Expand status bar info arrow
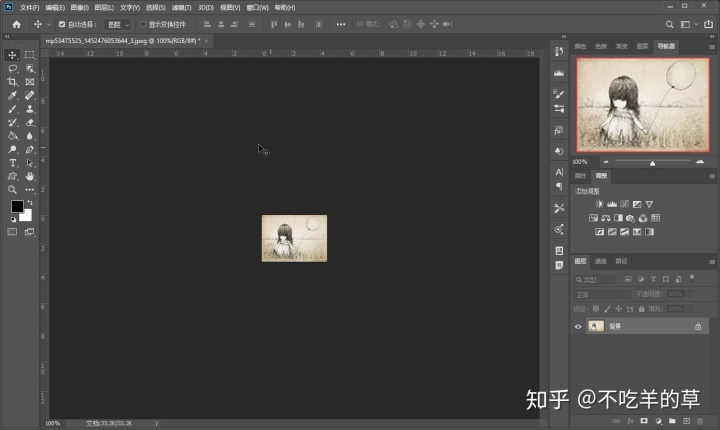This screenshot has height=430, width=720. [x=157, y=424]
